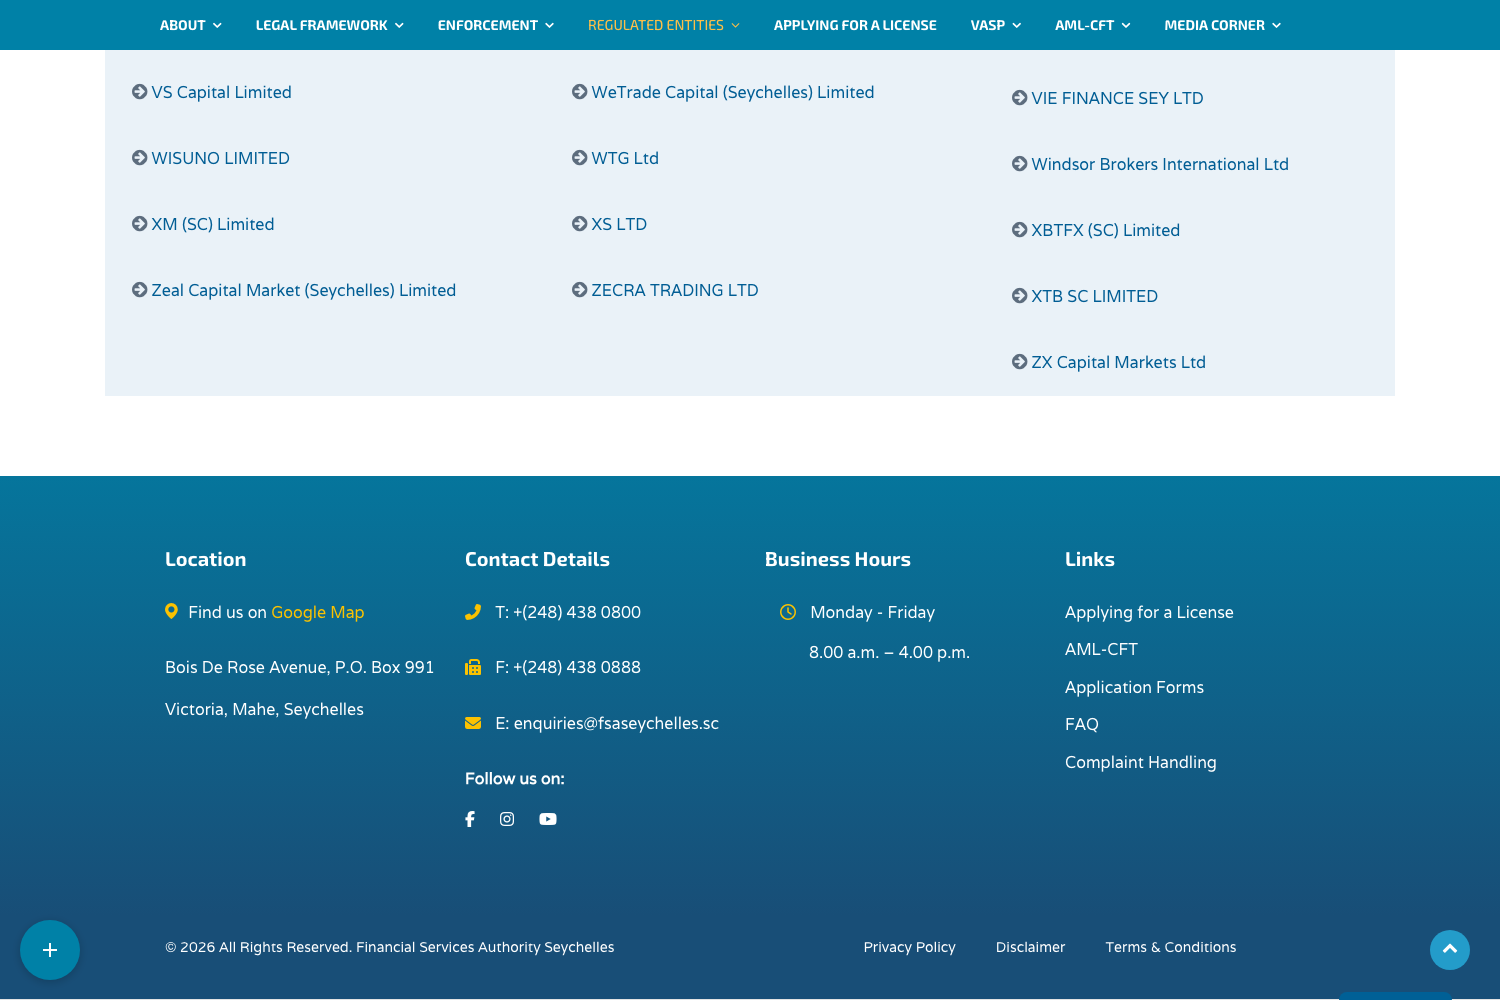This screenshot has height=1000, width=1500.
Task: Open the VIE FINANCE SEY LTD entry
Action: click(1118, 98)
